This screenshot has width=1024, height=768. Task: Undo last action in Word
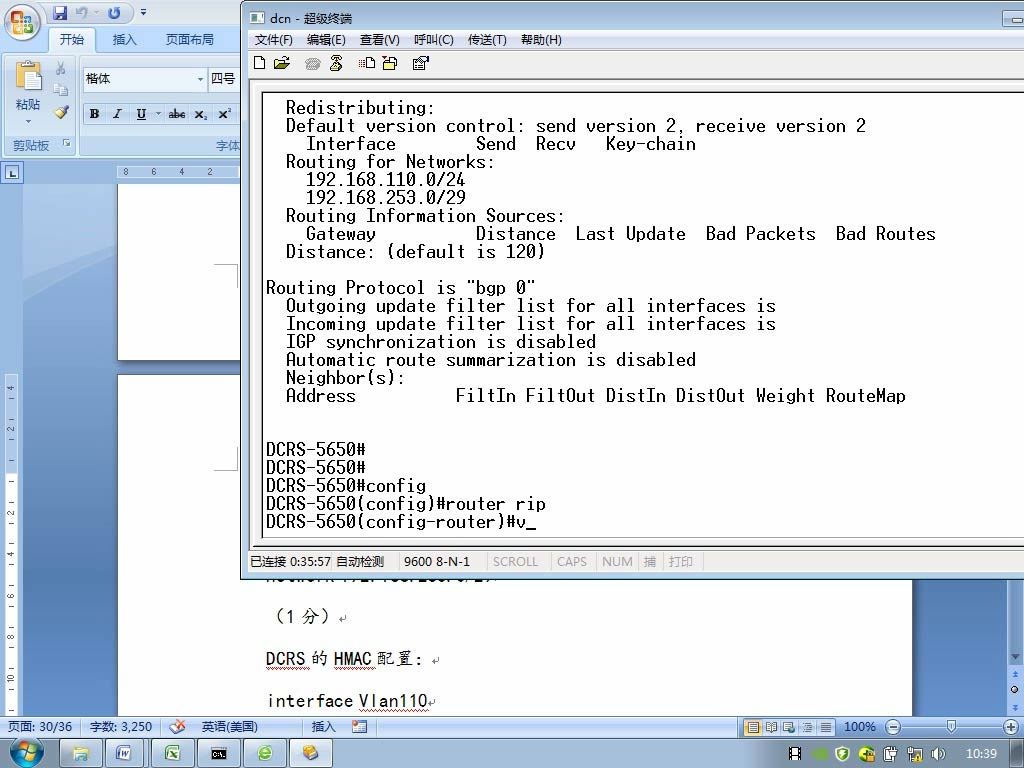pos(81,12)
